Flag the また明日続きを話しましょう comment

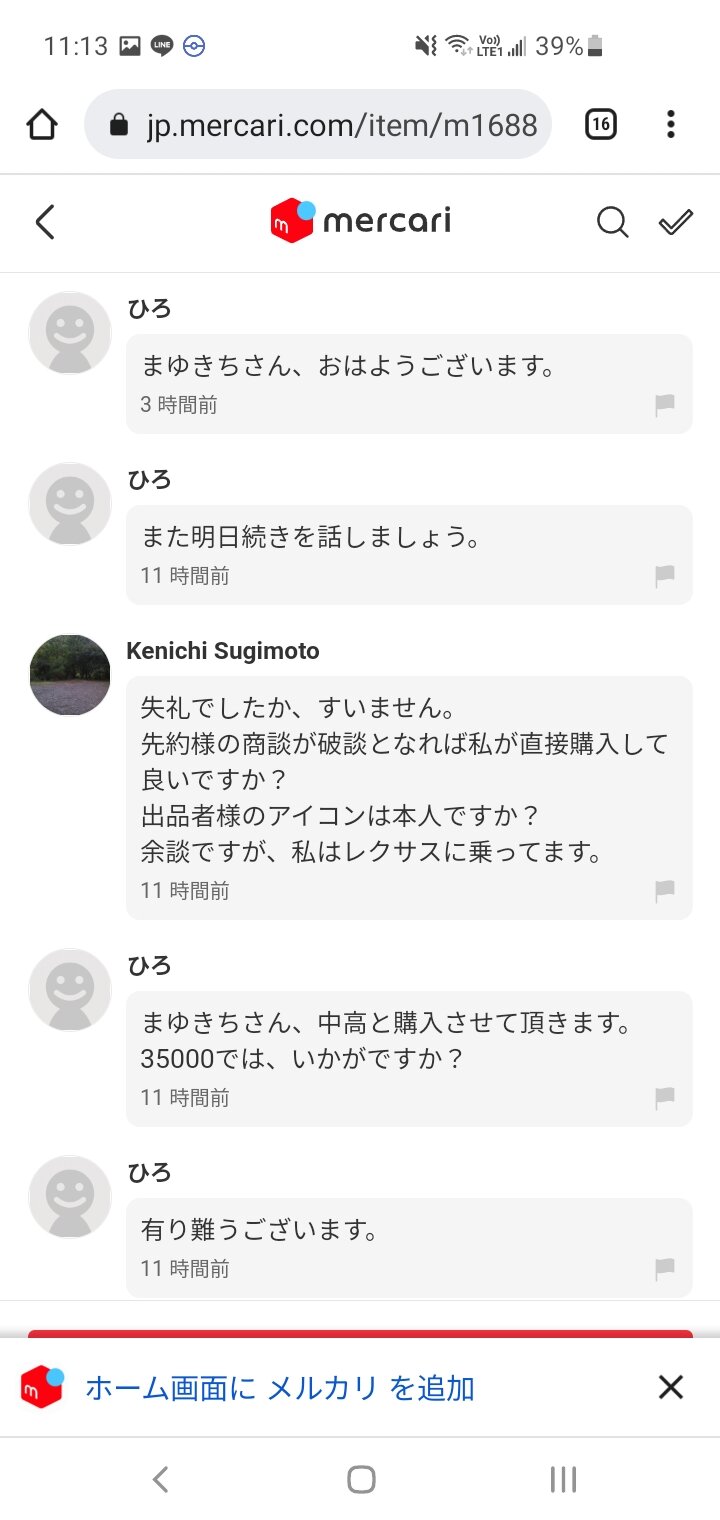click(664, 576)
